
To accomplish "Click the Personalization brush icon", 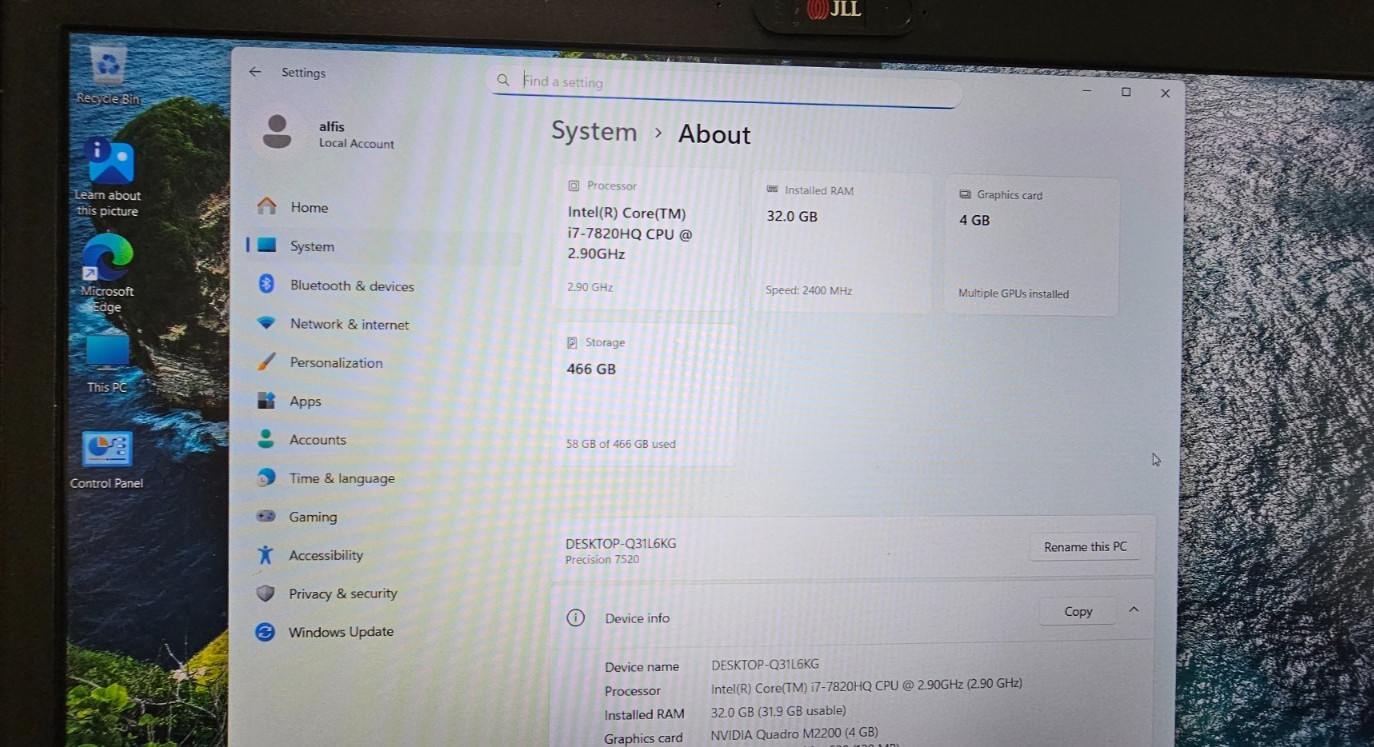I will point(266,361).
